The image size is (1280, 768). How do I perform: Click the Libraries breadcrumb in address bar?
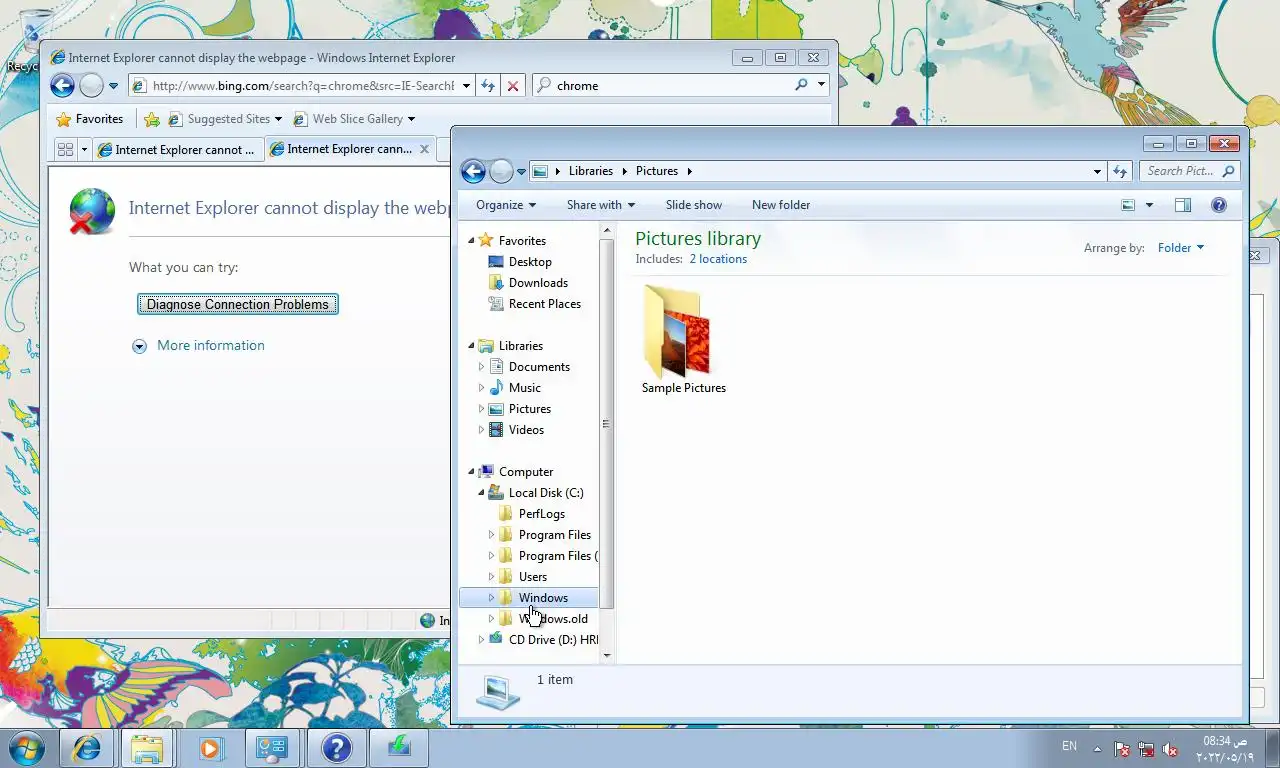[x=591, y=171]
